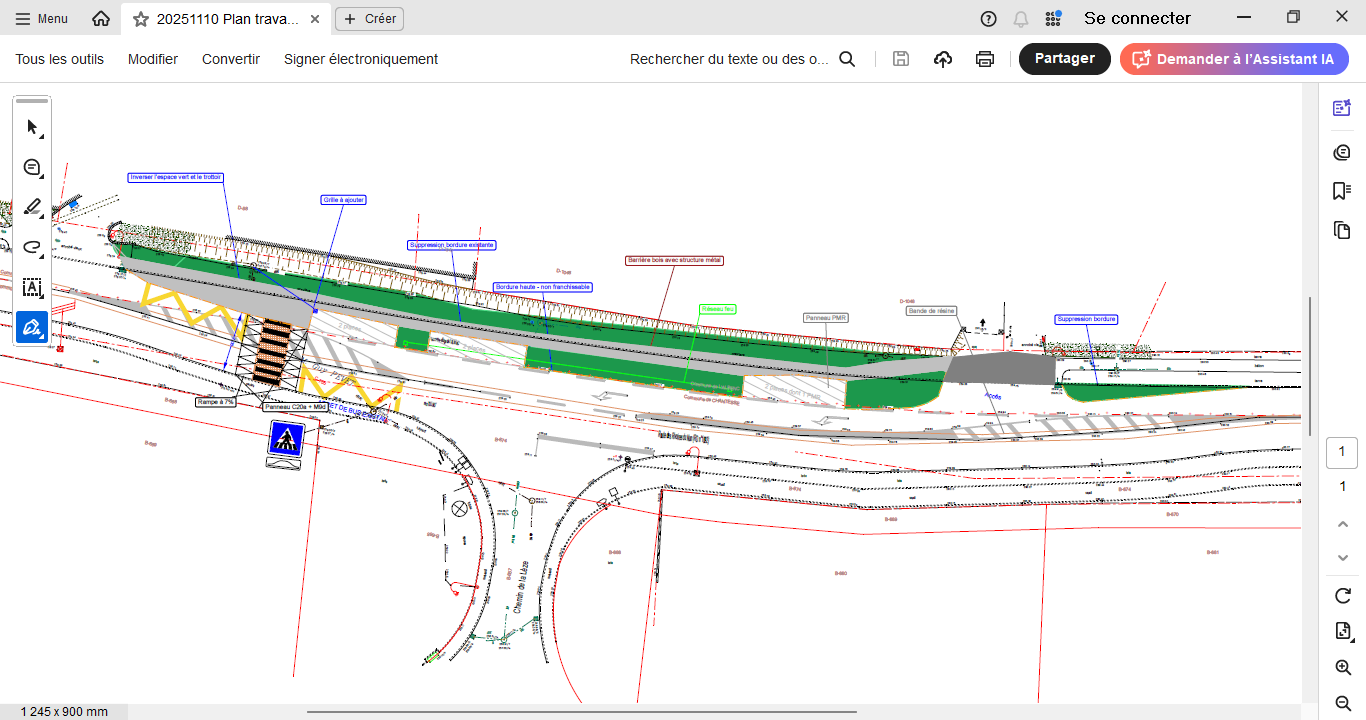Image resolution: width=1366 pixels, height=720 pixels.
Task: Click the horizontal scrollbar at bottom
Action: click(581, 712)
